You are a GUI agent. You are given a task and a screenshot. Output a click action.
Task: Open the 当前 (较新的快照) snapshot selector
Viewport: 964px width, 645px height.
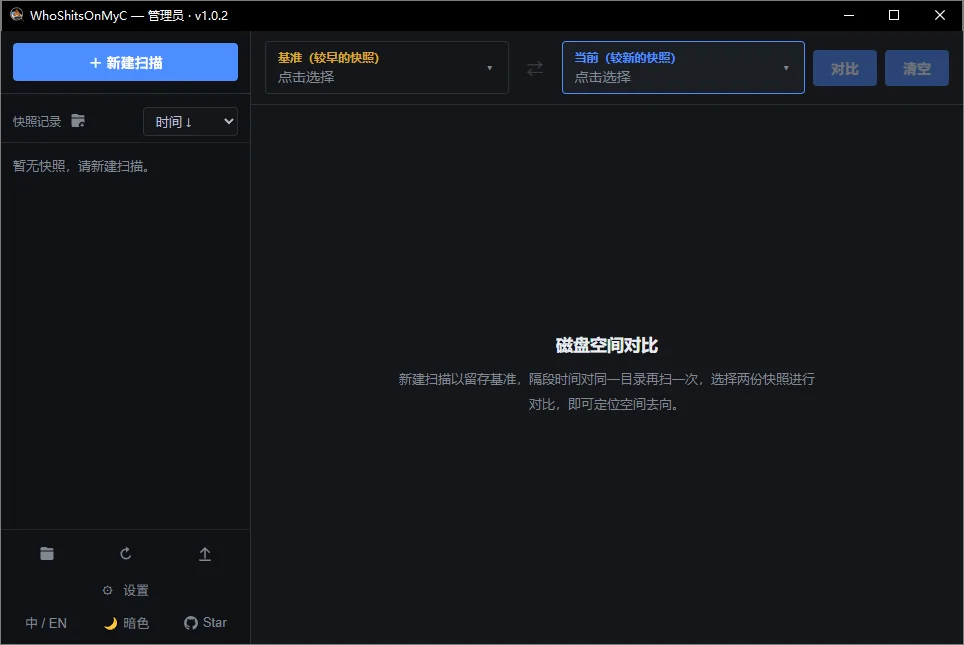click(683, 68)
